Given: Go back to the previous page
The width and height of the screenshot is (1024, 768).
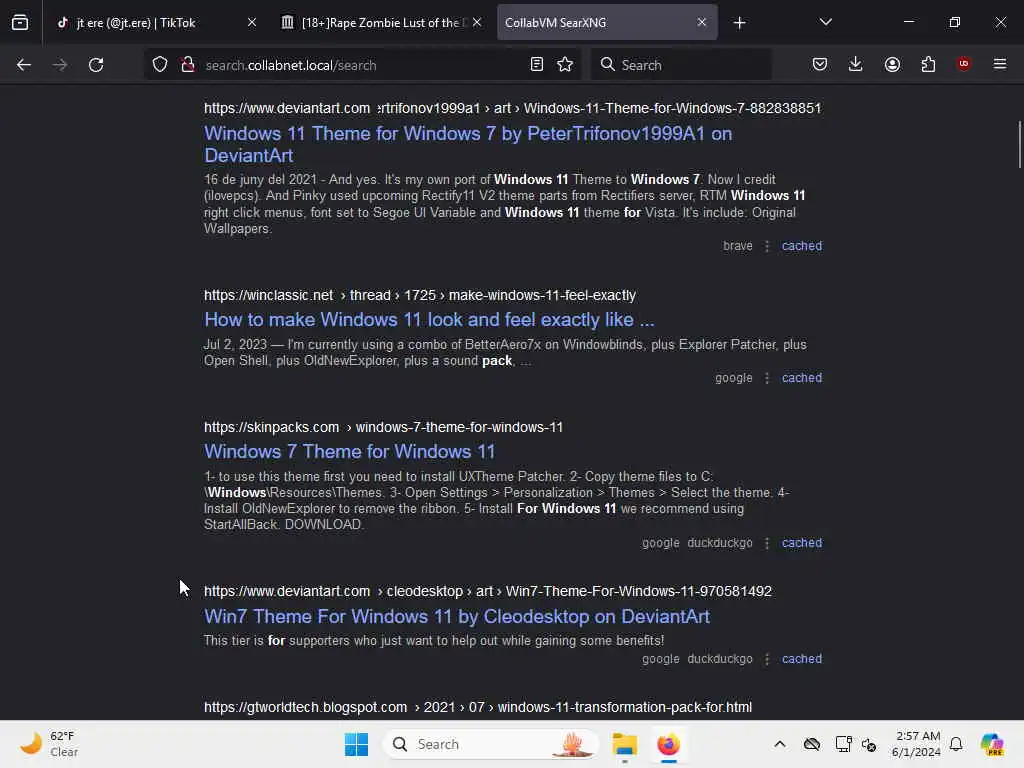Looking at the screenshot, I should (x=24, y=65).
